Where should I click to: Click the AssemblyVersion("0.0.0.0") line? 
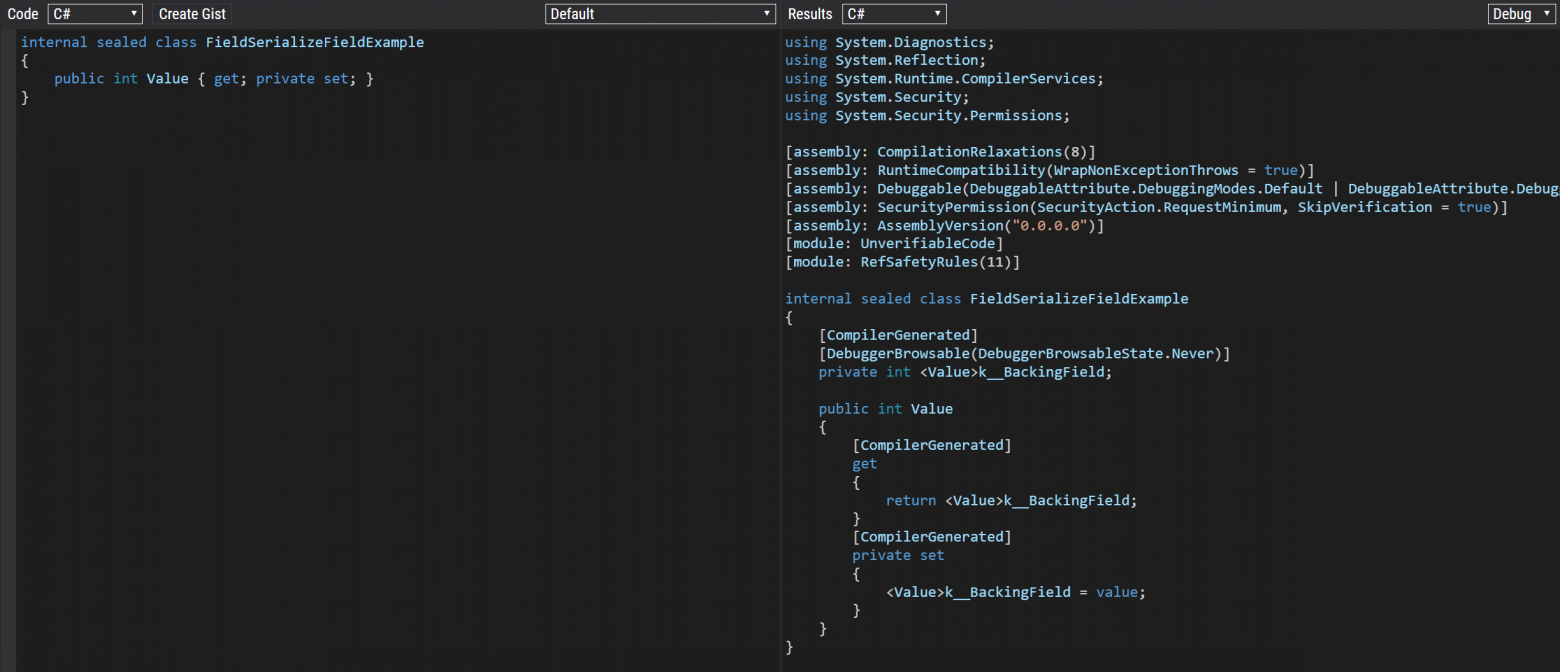(944, 226)
